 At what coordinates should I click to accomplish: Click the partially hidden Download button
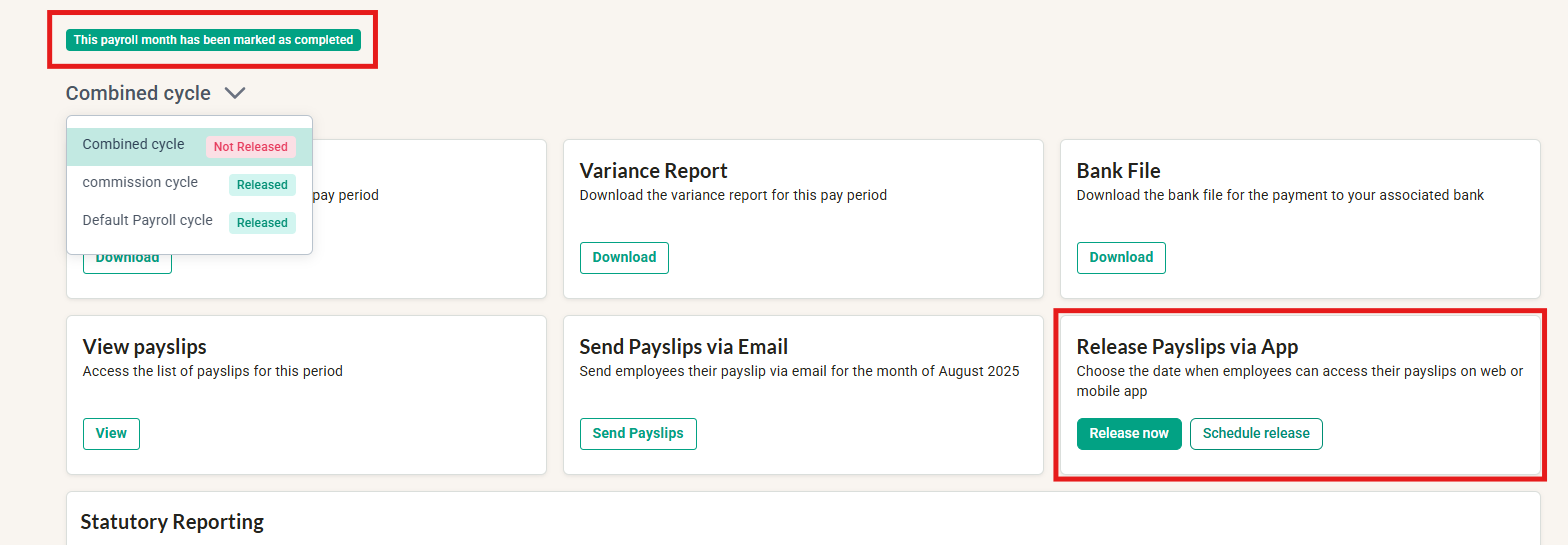(x=127, y=262)
